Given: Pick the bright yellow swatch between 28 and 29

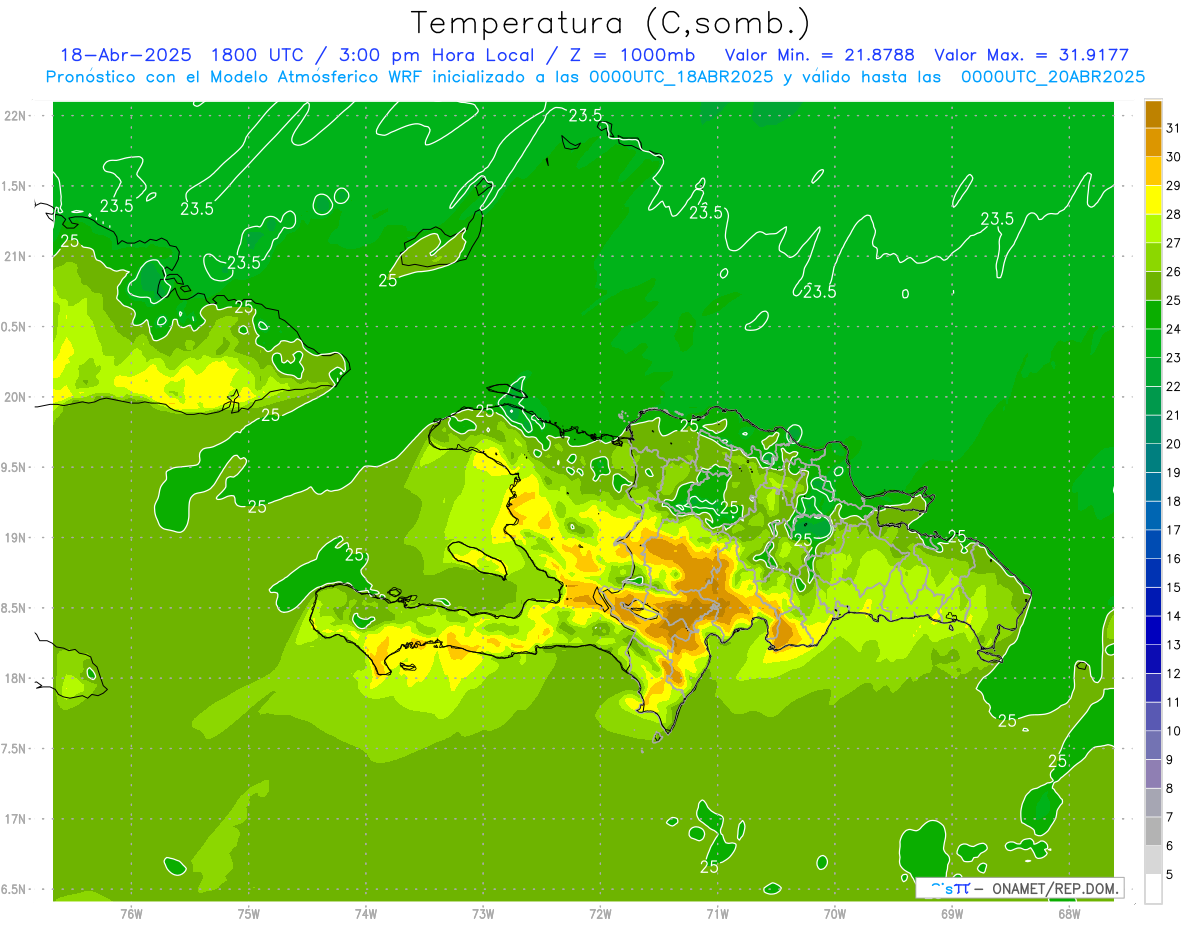Looking at the screenshot, I should coord(1153,201).
